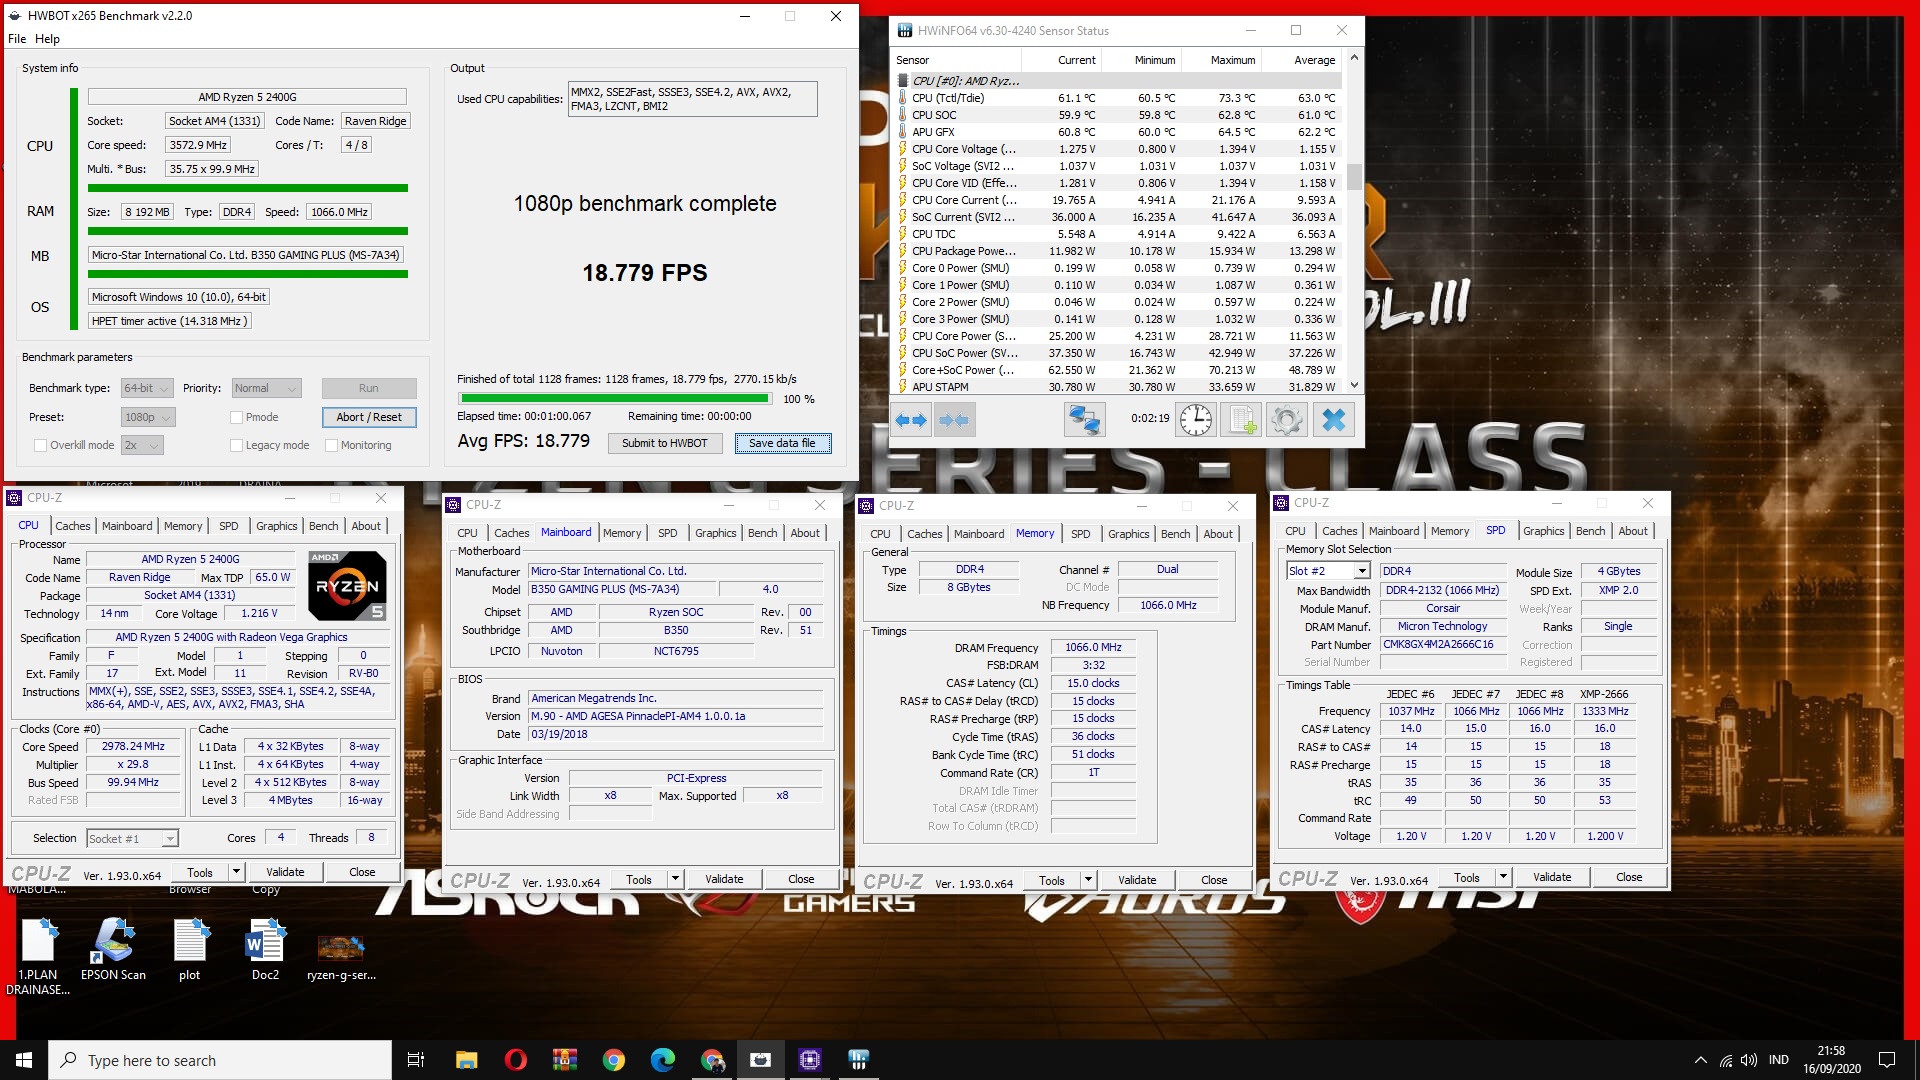Open Overkill 2x dropdown
The image size is (1920, 1080).
click(x=142, y=445)
